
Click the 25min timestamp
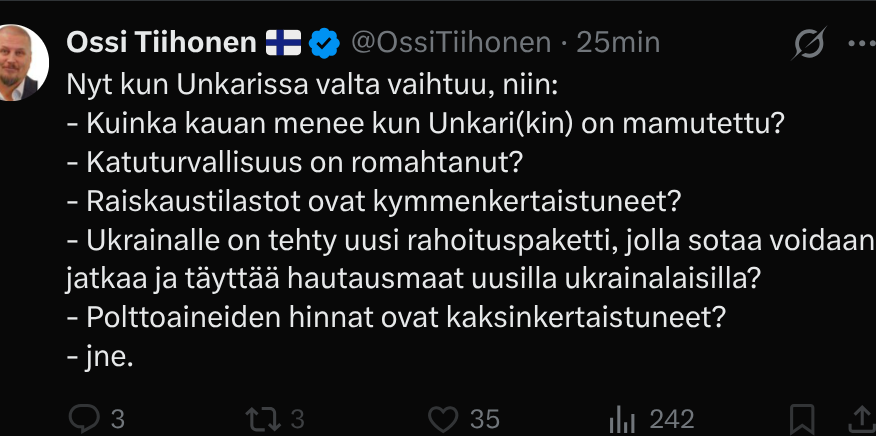coord(618,42)
